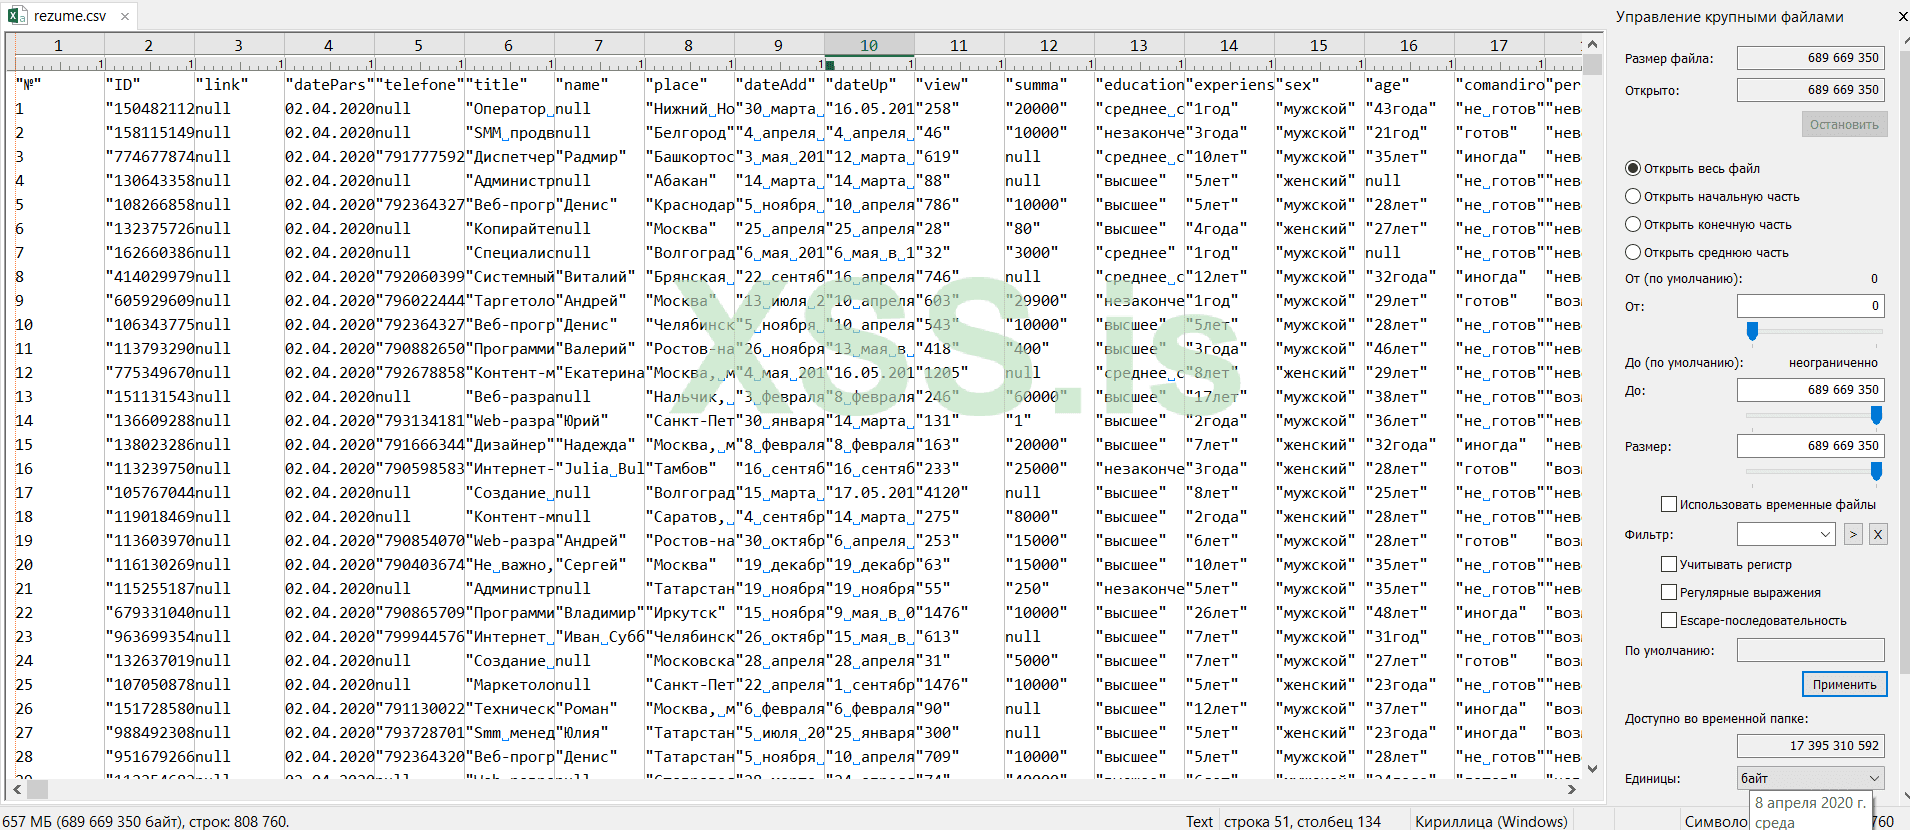
Task: Close the rezume.csv document tab
Action: pyautogui.click(x=125, y=16)
